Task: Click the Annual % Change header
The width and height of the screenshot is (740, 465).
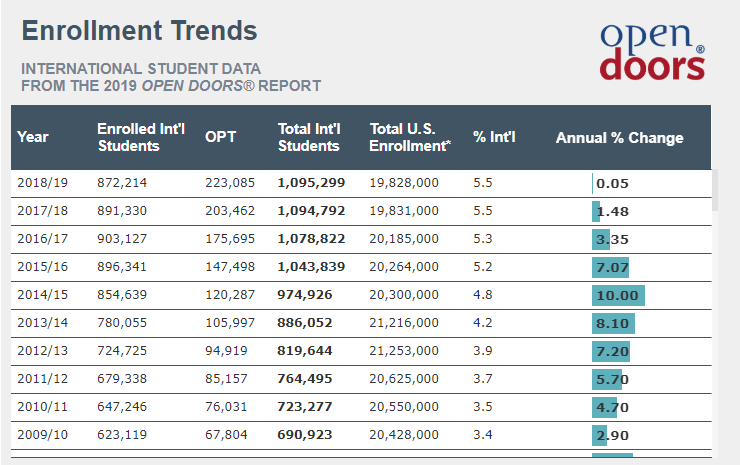Action: coord(619,137)
